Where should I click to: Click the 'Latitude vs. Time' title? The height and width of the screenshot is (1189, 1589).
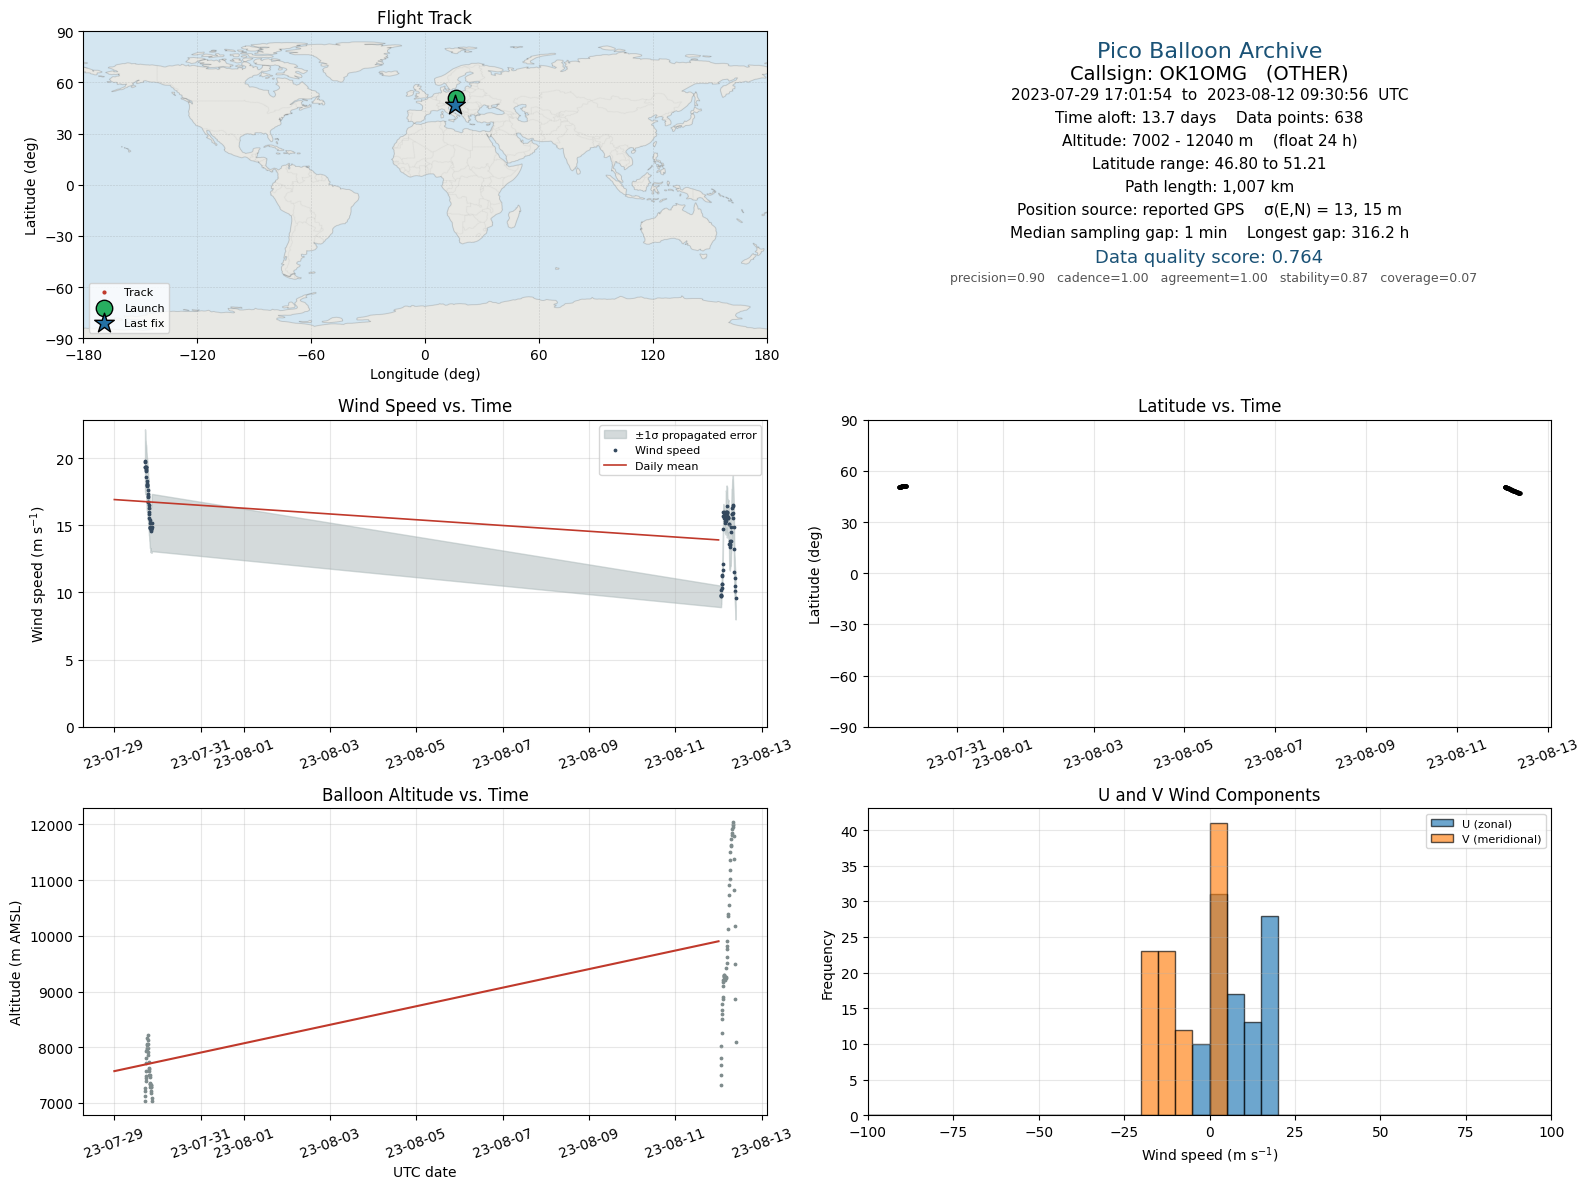[1209, 406]
